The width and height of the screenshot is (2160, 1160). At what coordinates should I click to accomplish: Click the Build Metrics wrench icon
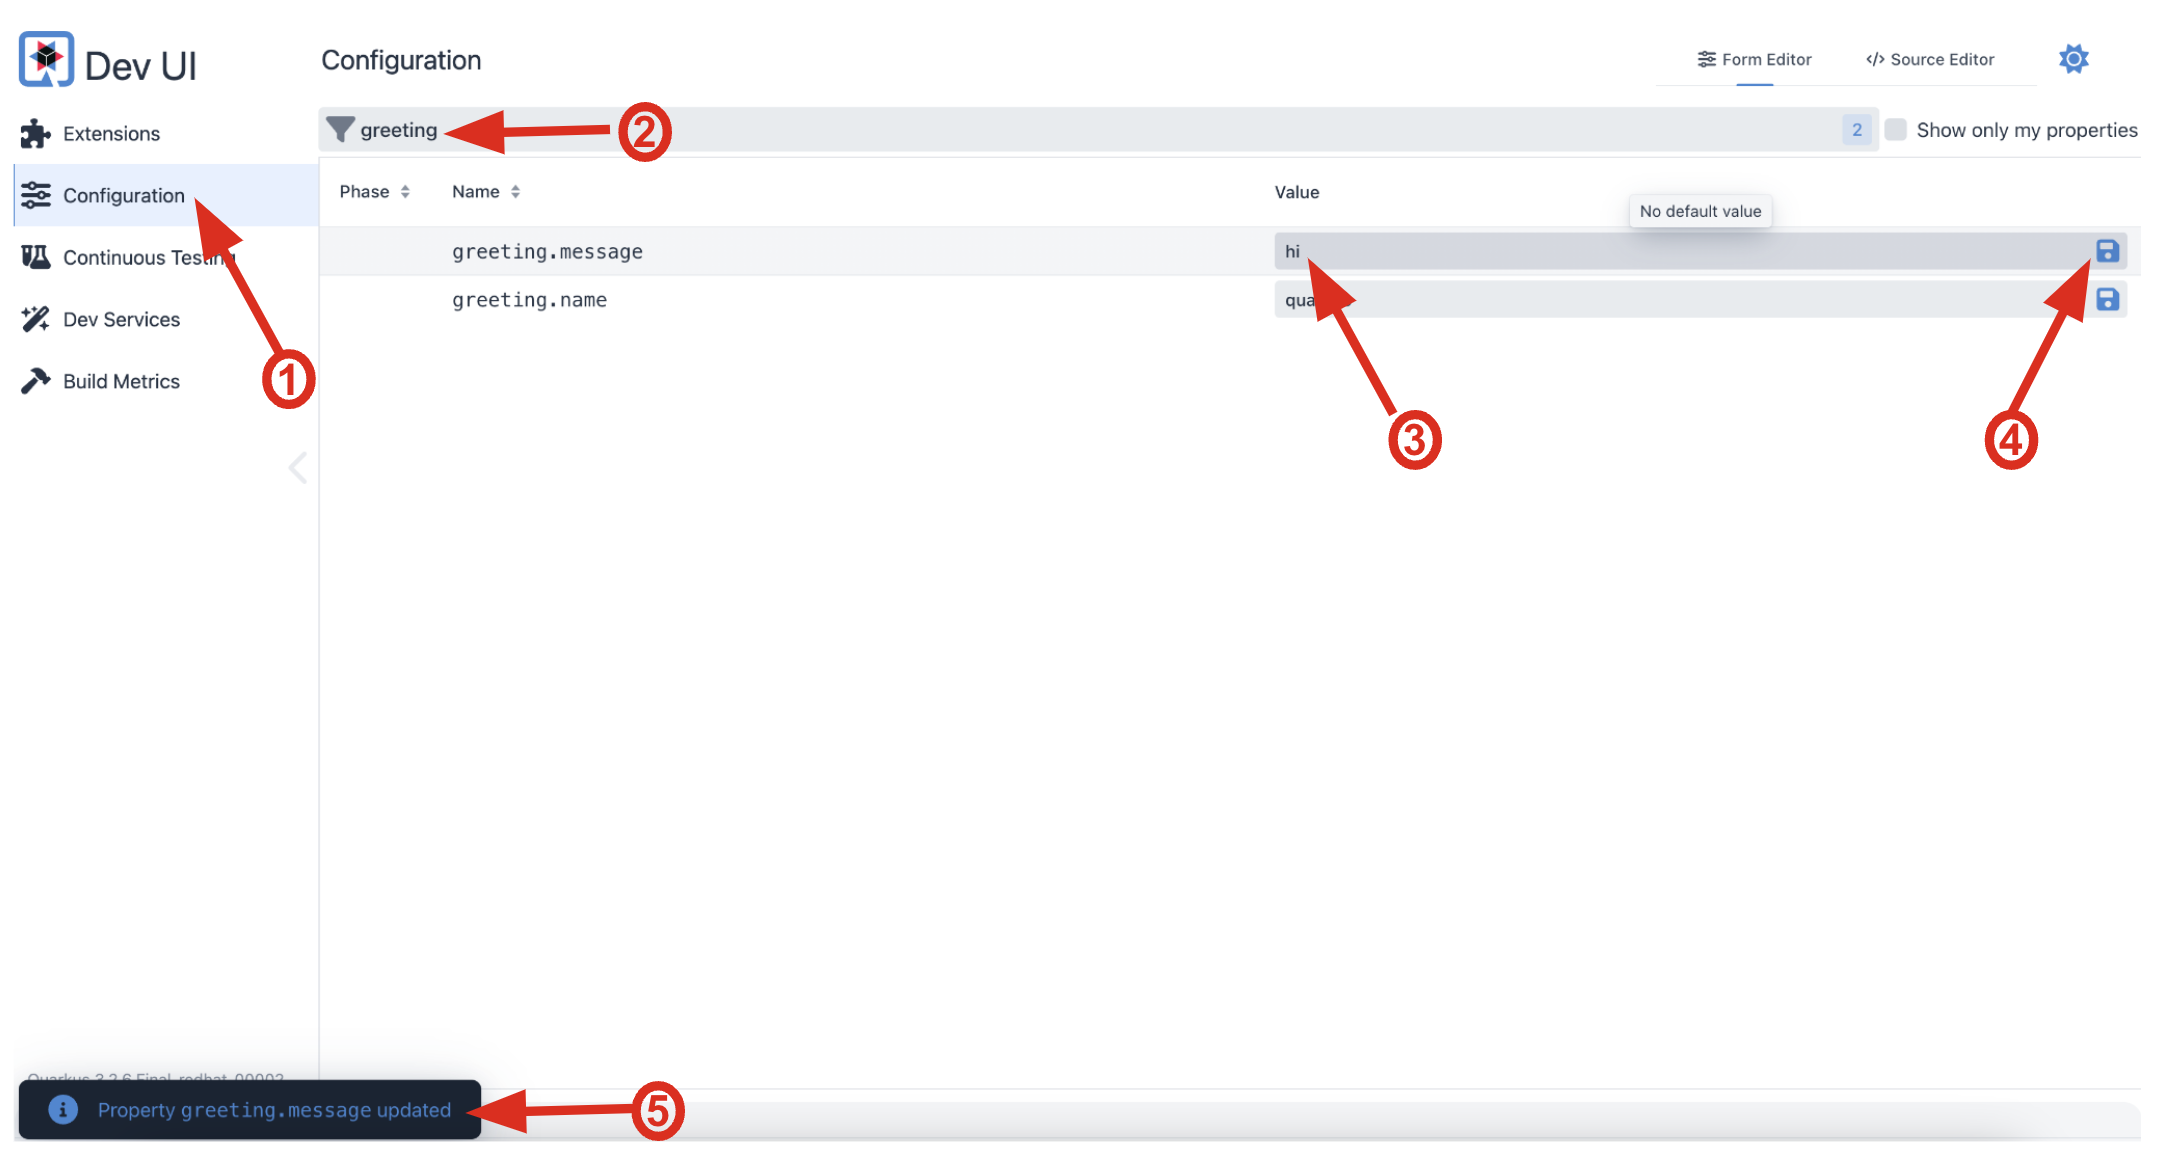pyautogui.click(x=37, y=381)
